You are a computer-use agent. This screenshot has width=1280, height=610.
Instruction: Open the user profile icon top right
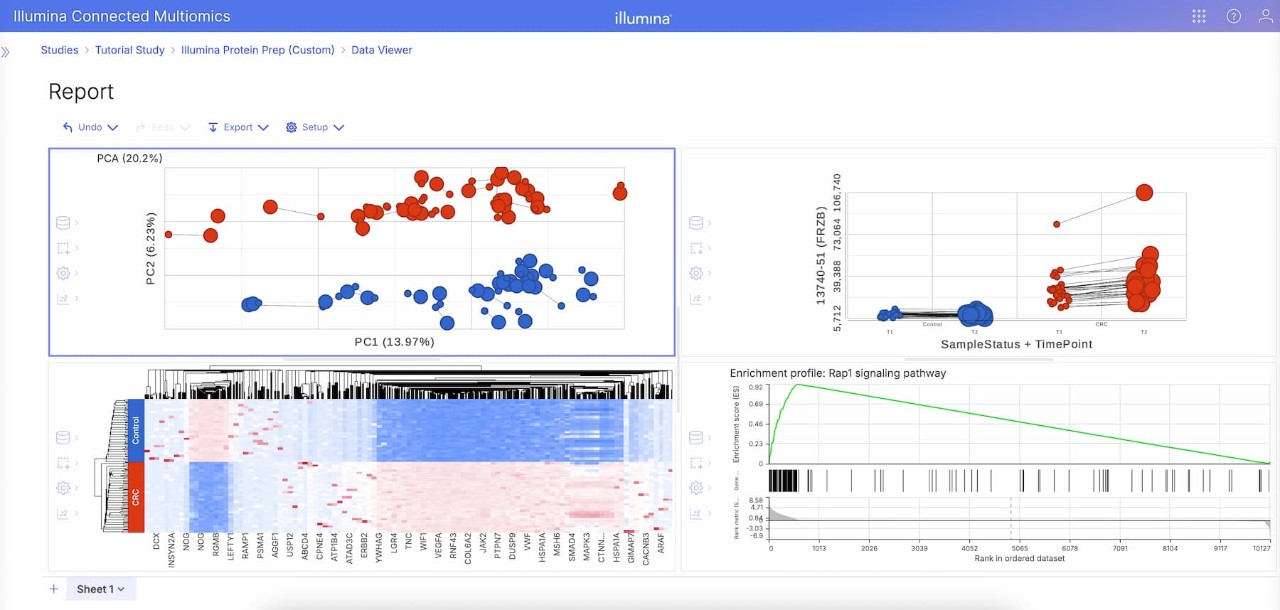pyautogui.click(x=1264, y=16)
